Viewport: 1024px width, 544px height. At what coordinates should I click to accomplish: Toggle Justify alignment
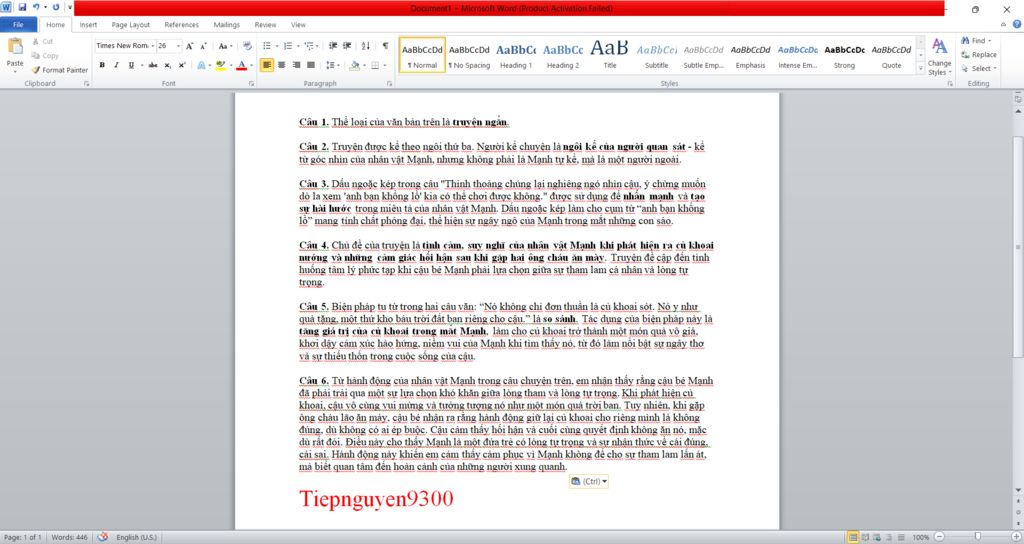pos(311,65)
